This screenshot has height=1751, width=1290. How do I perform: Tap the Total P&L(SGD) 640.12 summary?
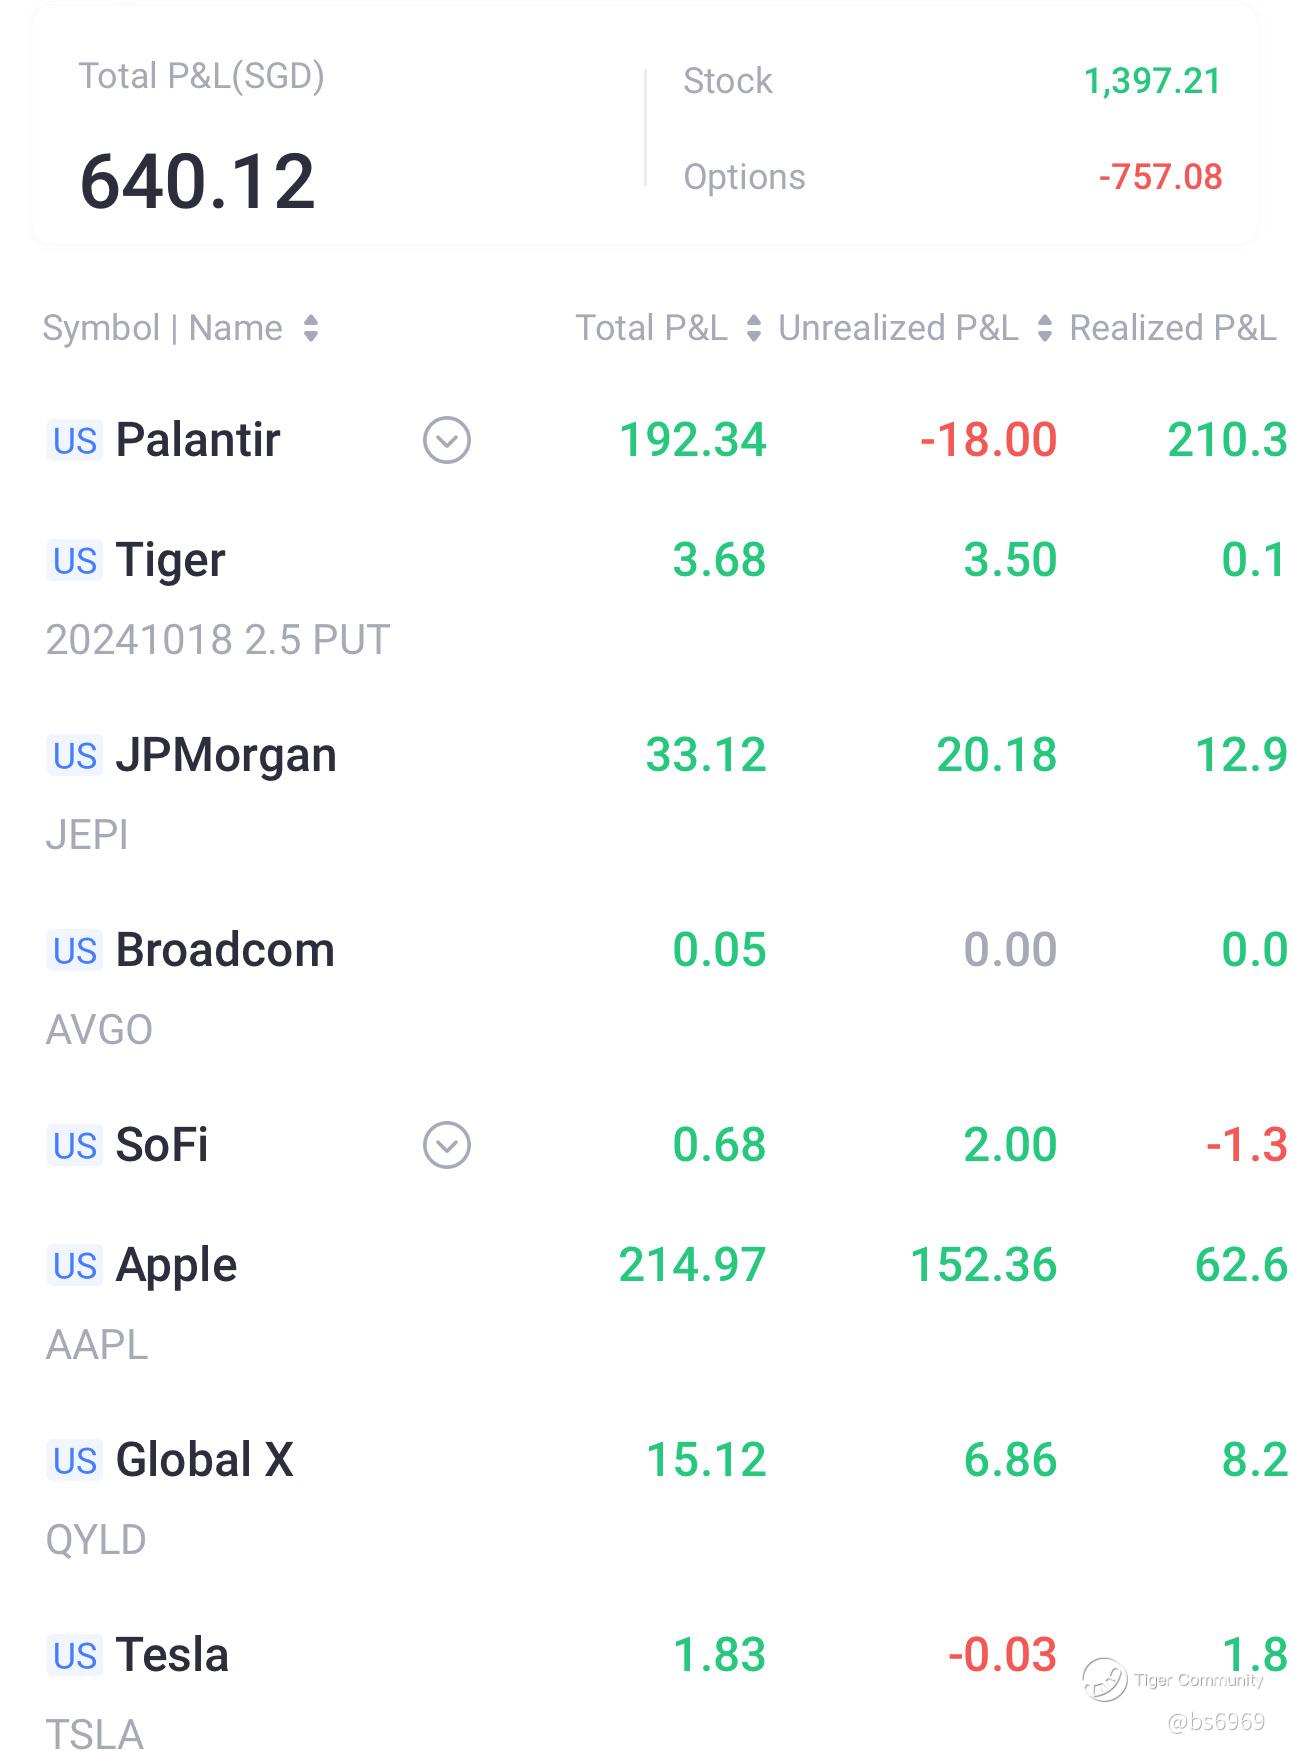click(x=197, y=181)
